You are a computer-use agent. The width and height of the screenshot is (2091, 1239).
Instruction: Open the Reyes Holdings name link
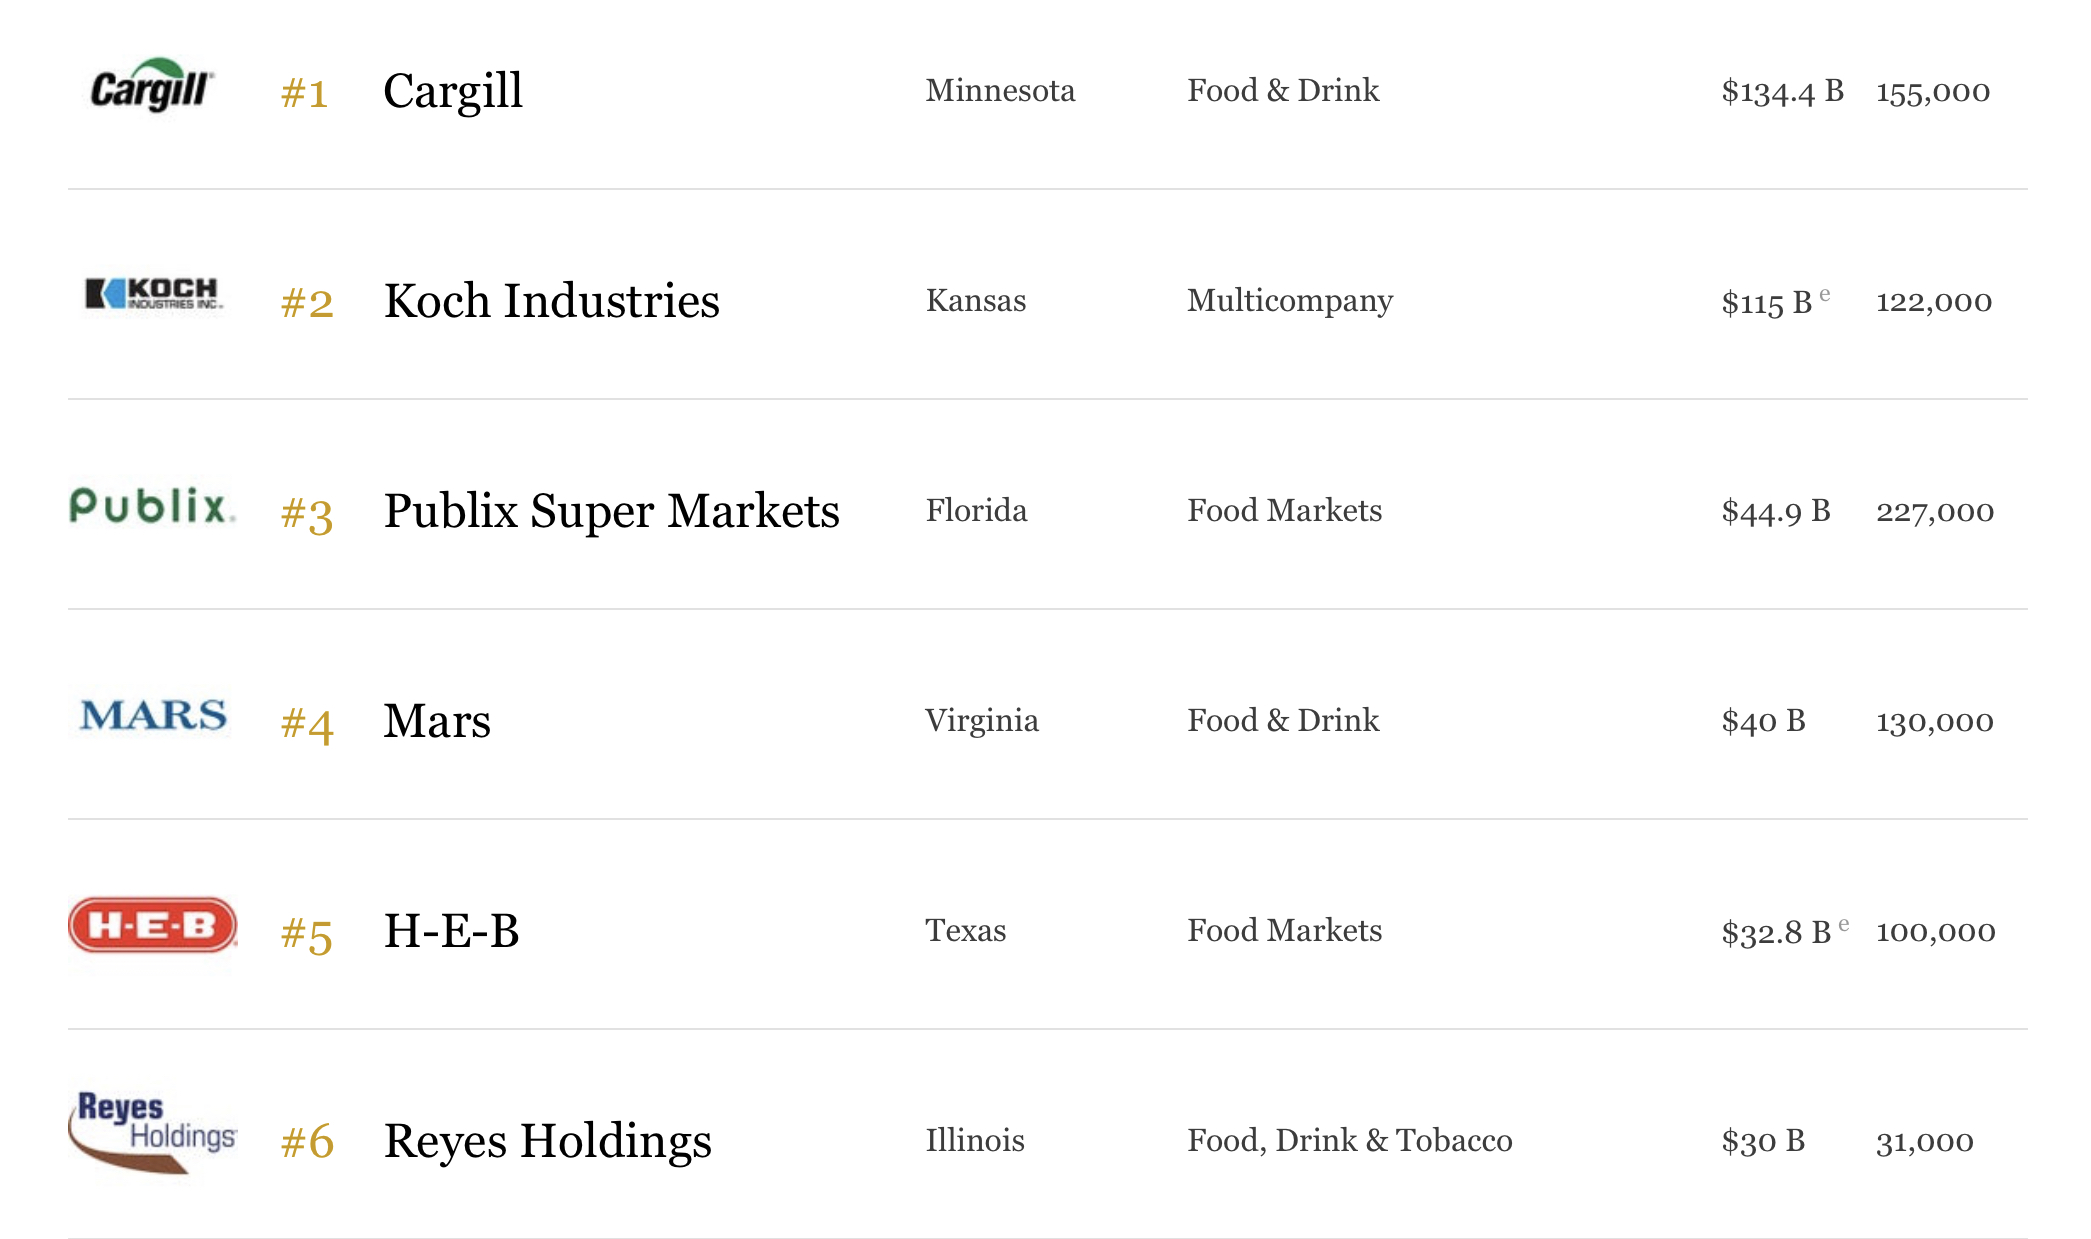547,1141
